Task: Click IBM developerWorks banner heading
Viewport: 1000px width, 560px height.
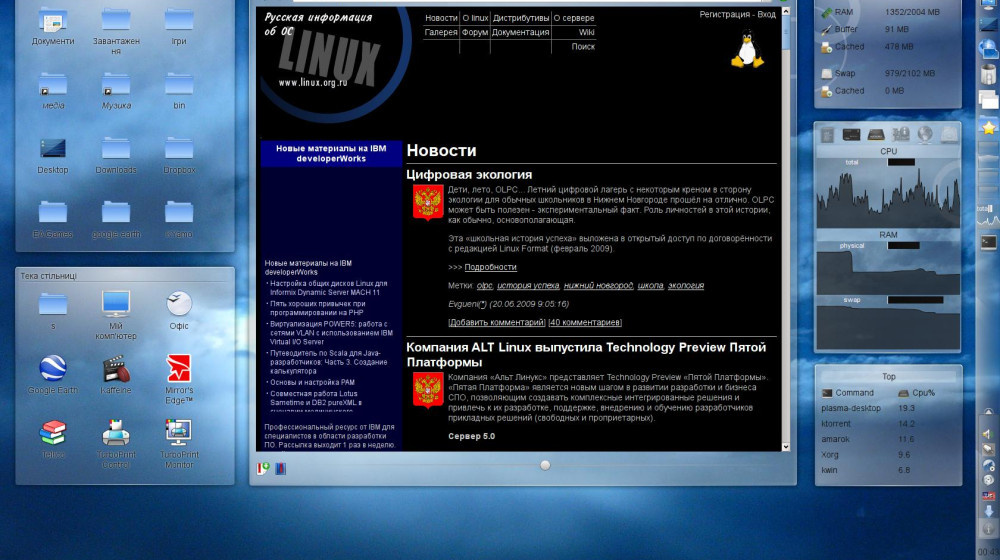Action: tap(331, 153)
